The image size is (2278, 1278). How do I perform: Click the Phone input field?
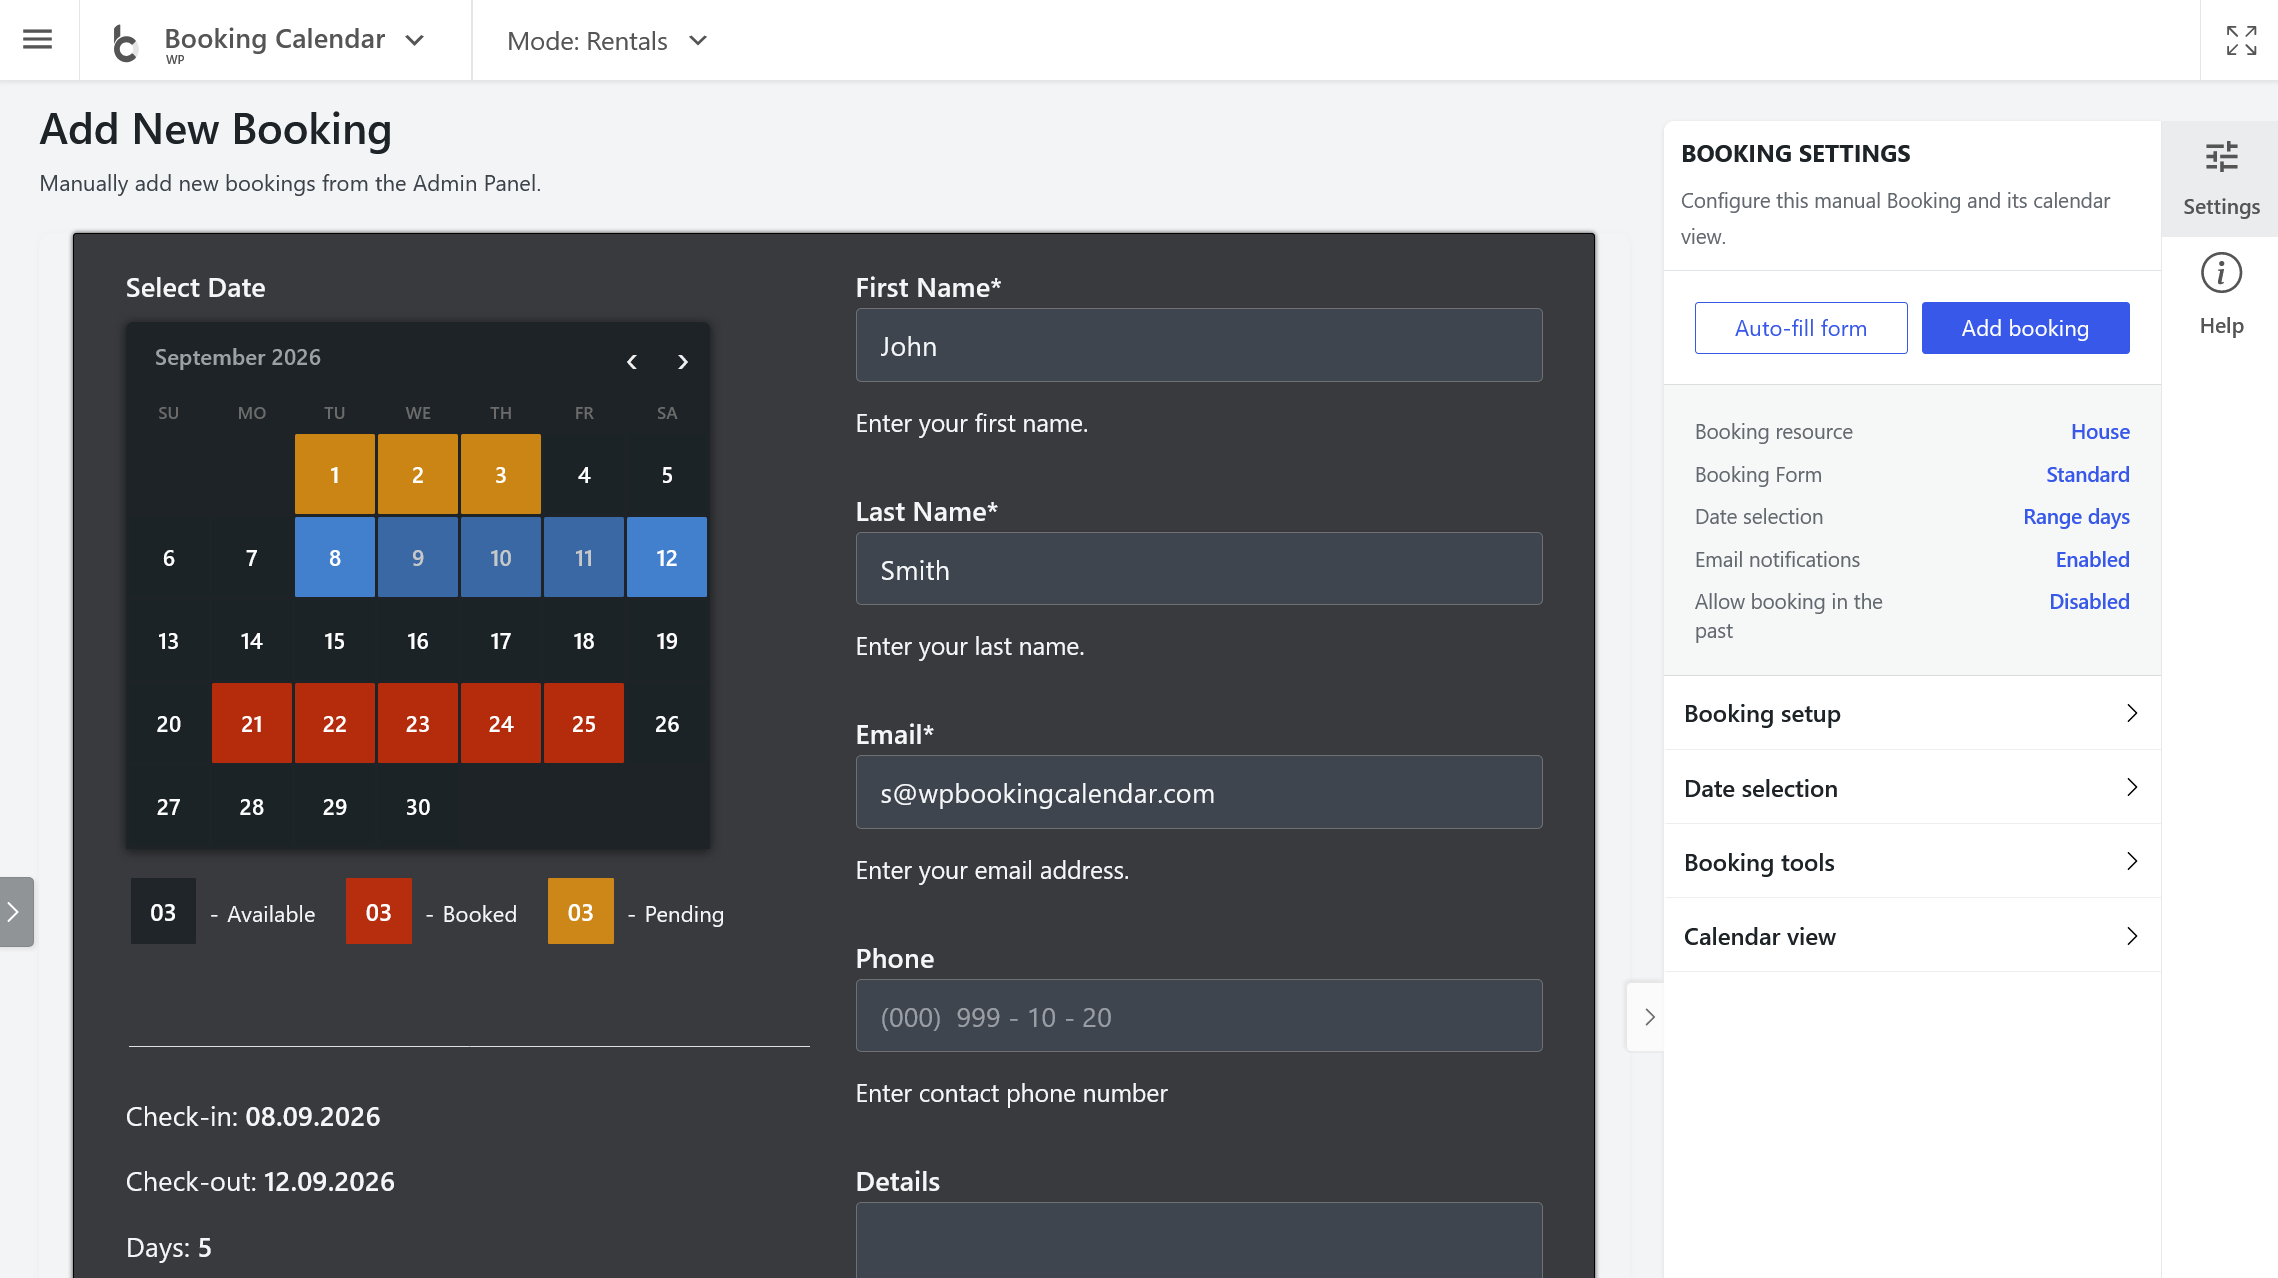1199,1016
